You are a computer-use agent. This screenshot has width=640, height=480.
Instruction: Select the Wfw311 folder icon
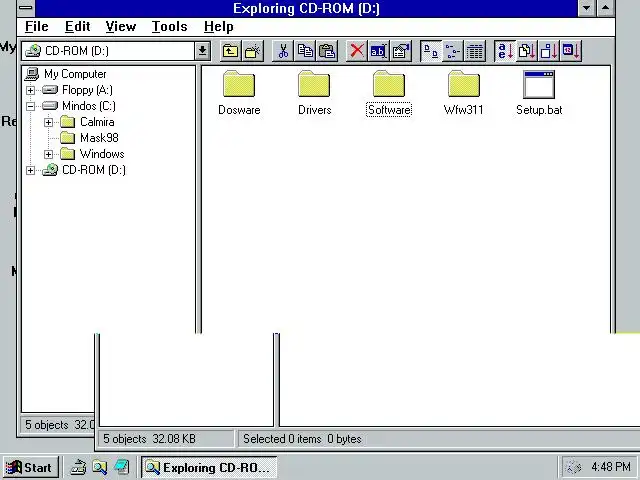pos(464,84)
